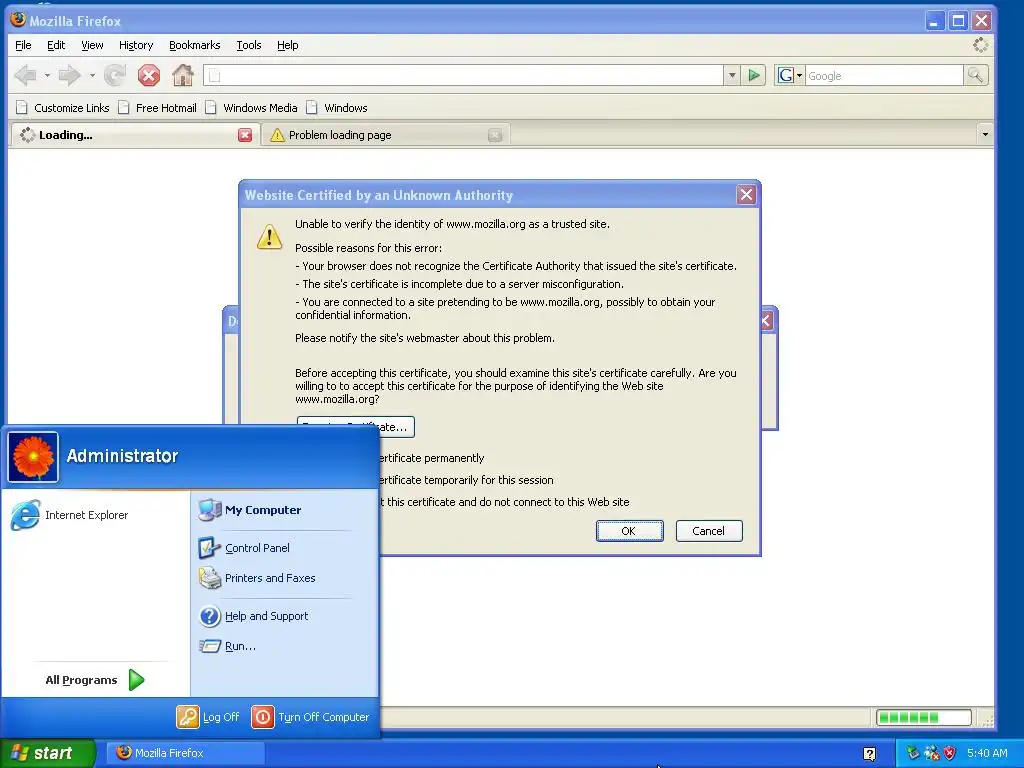Go to the Home page icon
This screenshot has height=768, width=1024.
pyautogui.click(x=183, y=76)
